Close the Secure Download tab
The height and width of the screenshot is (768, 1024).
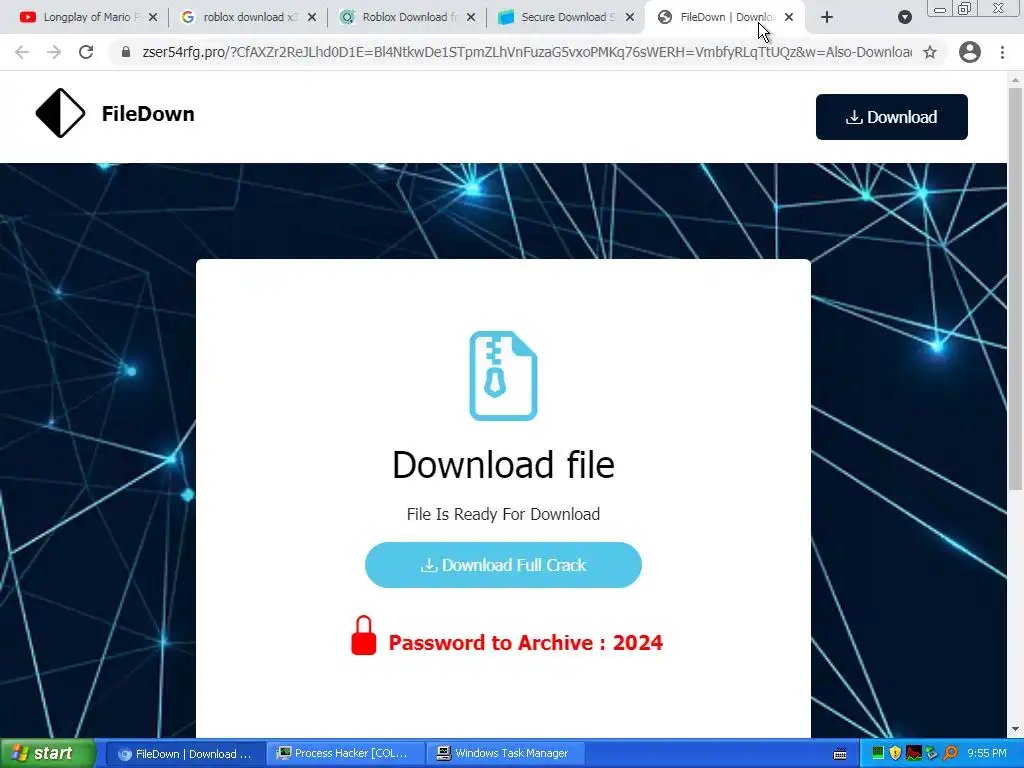point(630,18)
